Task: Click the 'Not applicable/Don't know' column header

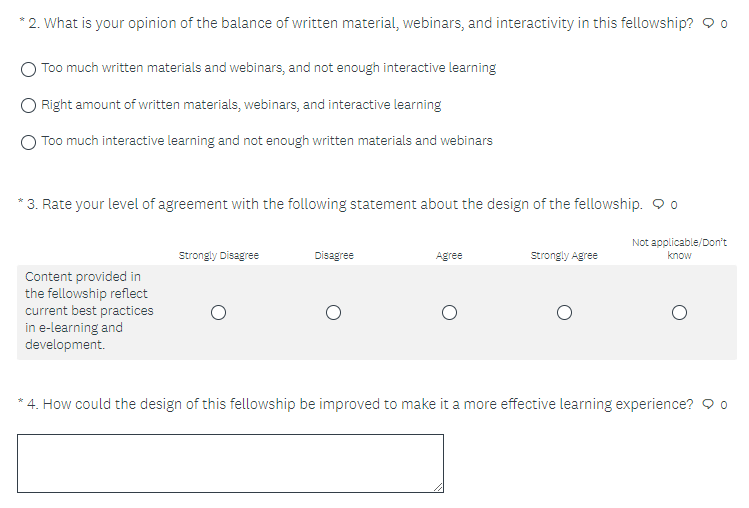Action: tap(679, 249)
